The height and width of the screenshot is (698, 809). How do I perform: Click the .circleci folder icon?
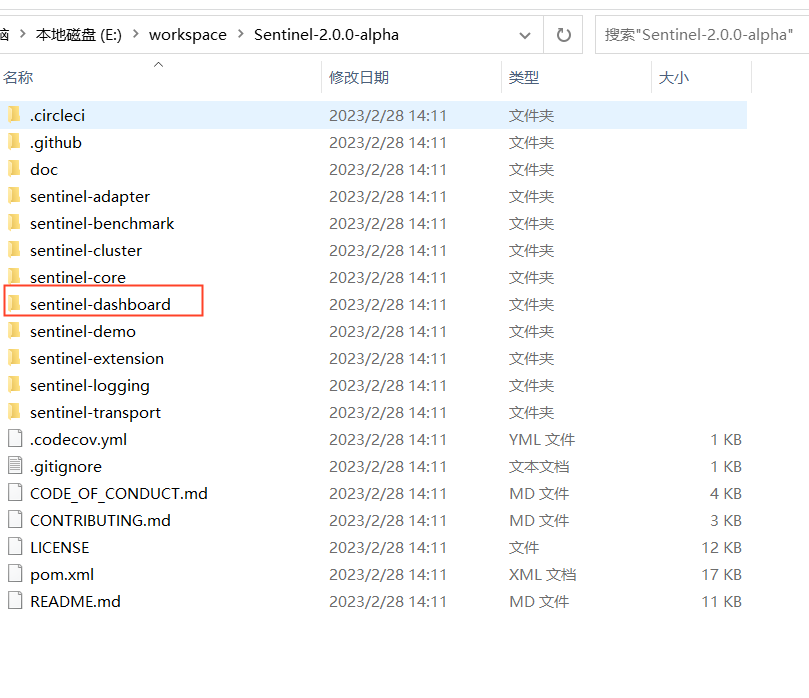[13, 115]
